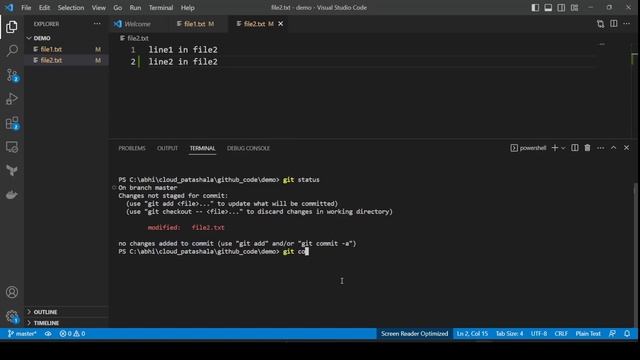Toggle bottom panel layout icon
Screen dimensions: 640x360
[x=548, y=7]
